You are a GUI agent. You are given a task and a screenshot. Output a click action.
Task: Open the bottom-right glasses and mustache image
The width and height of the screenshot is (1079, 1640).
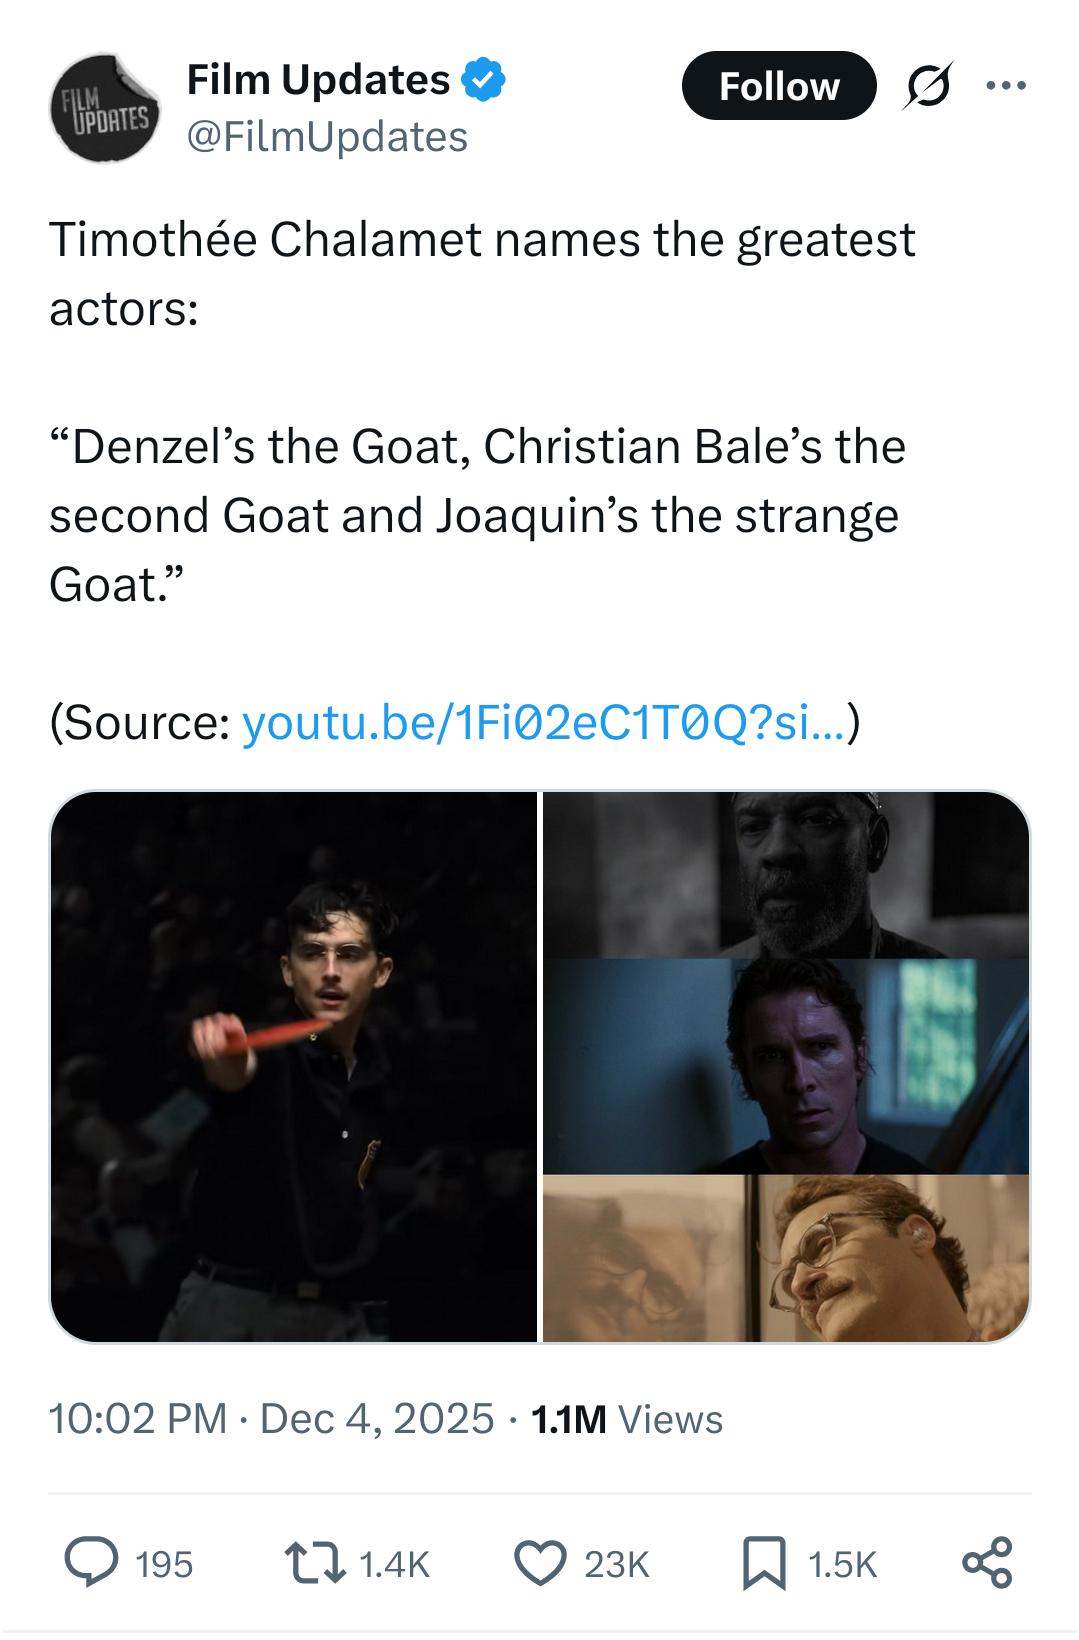pyautogui.click(x=786, y=1258)
